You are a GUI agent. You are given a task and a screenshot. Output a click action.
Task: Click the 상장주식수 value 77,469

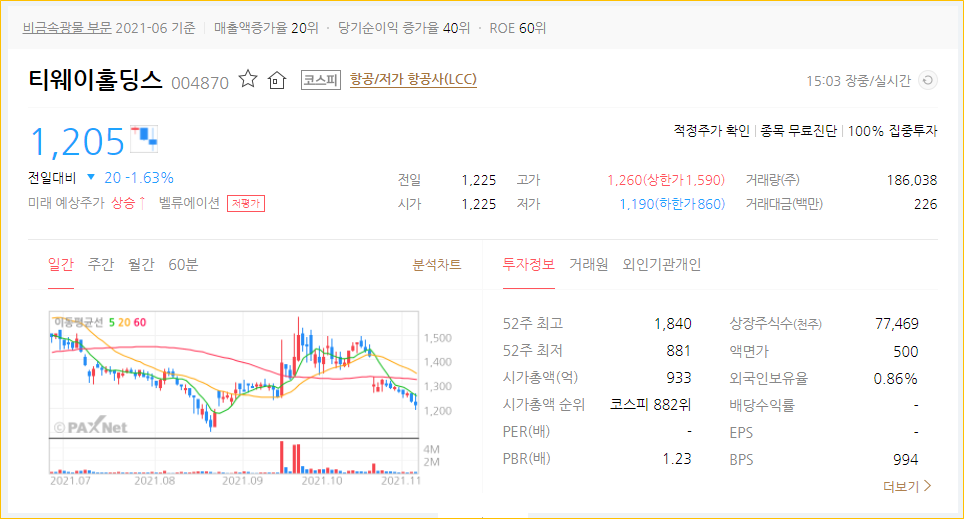tap(896, 323)
